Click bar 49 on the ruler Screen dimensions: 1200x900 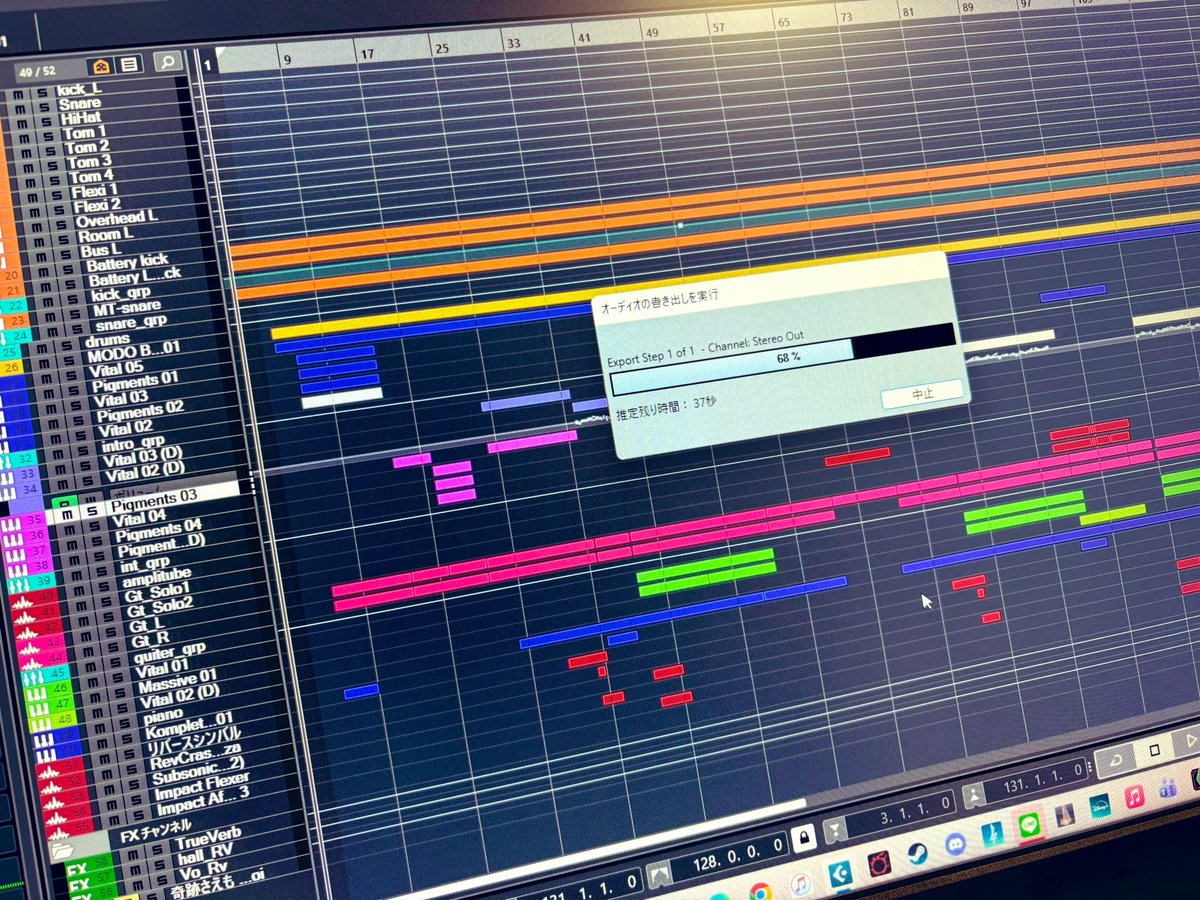652,33
